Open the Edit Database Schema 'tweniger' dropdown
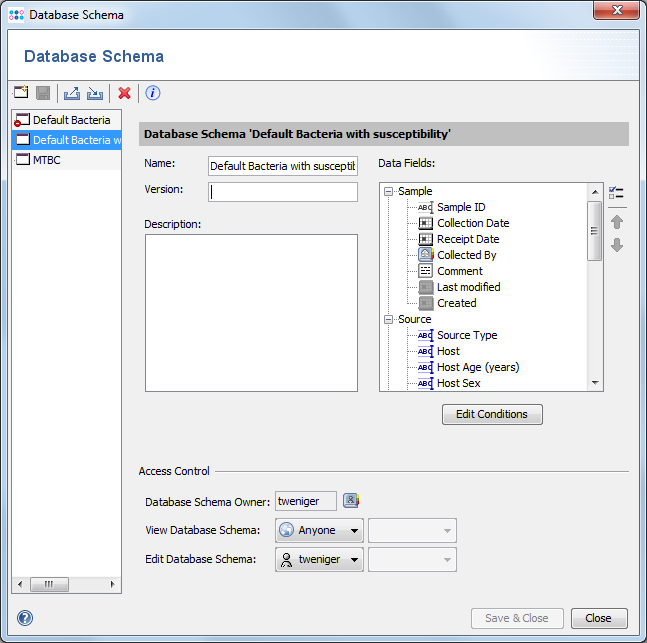 pos(319,560)
